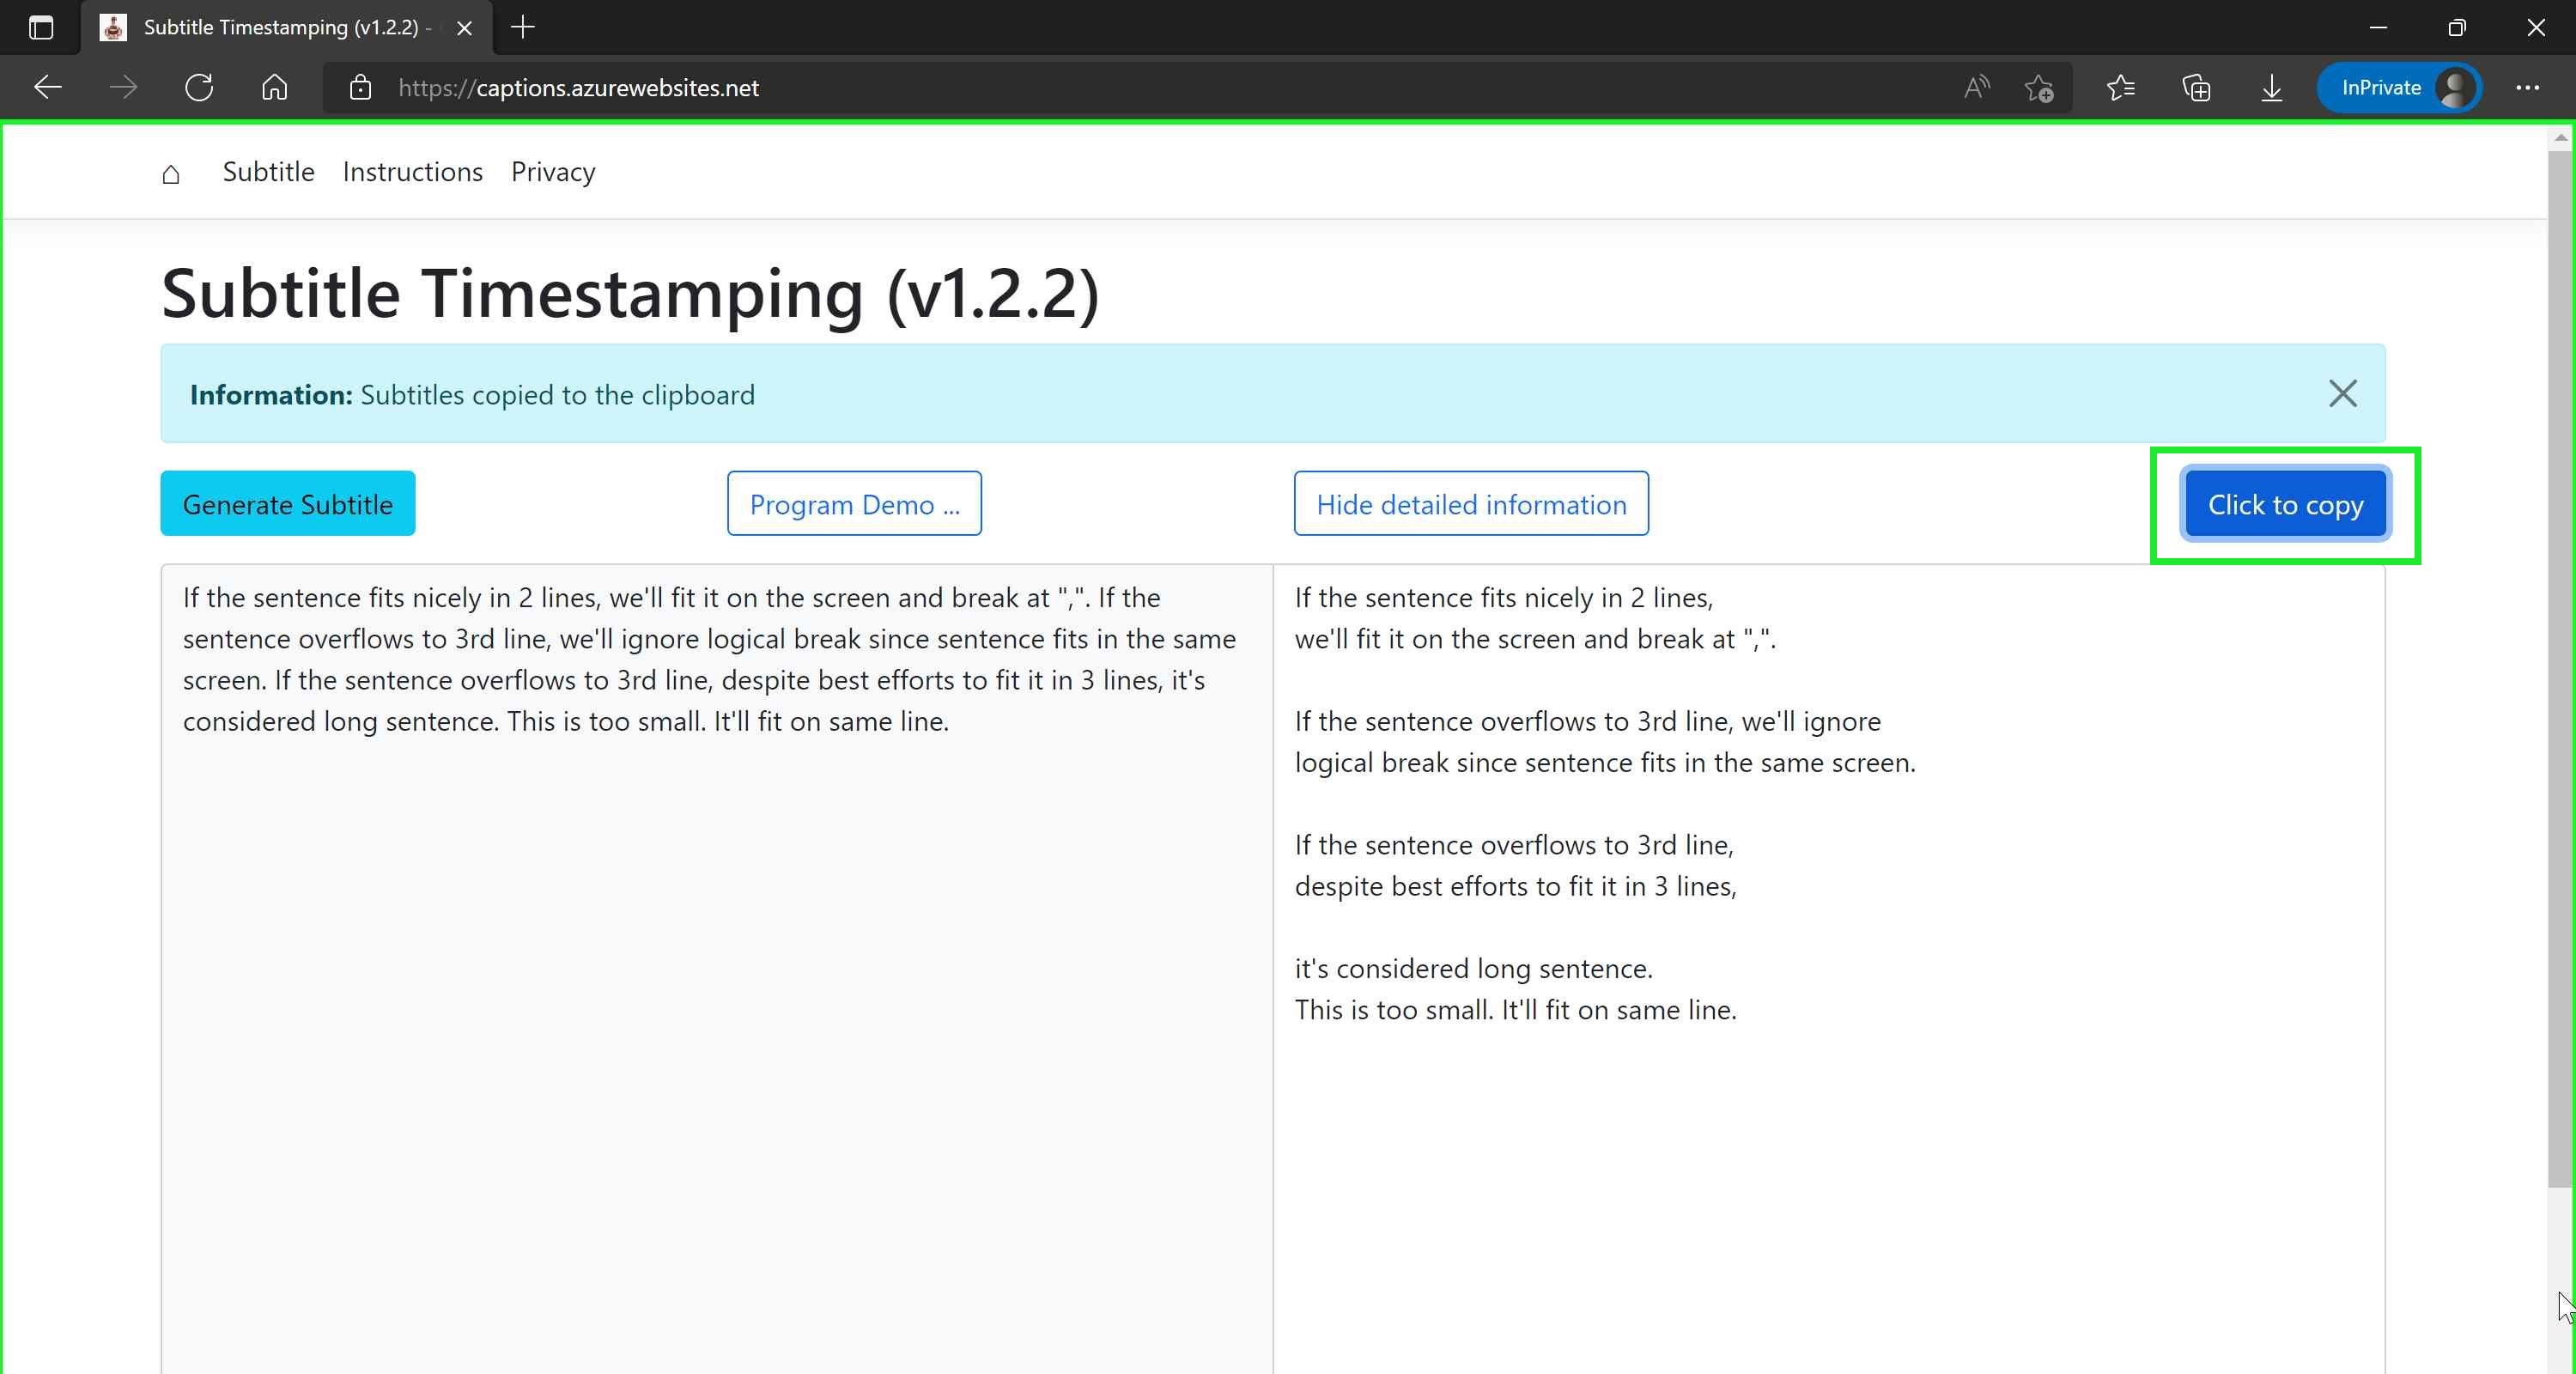
Task: Open a new browser tab with plus icon
Action: click(523, 28)
